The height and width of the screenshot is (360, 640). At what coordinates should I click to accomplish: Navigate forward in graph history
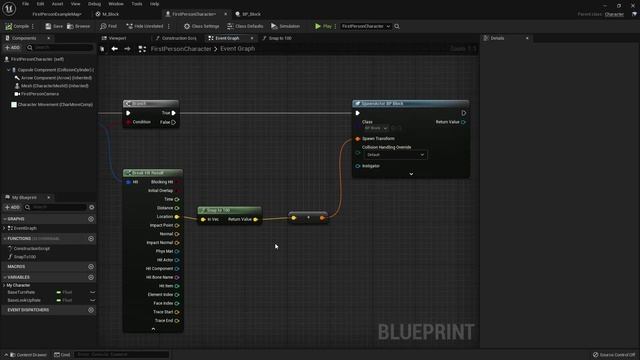click(x=127, y=49)
